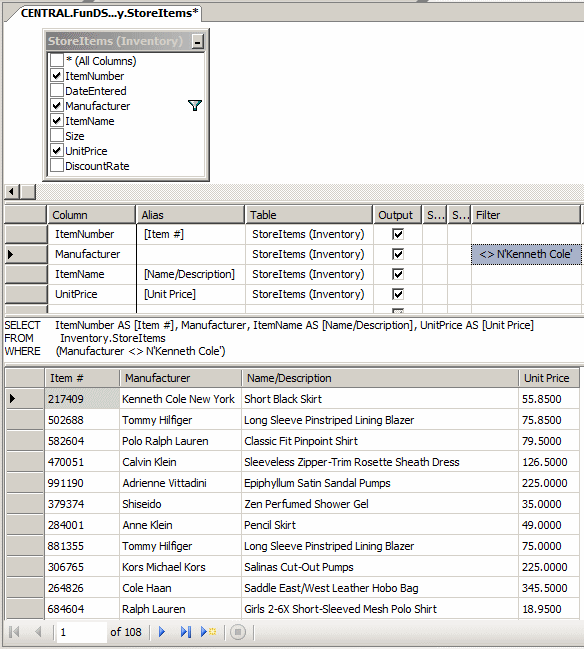The width and height of the screenshot is (584, 649).
Task: Check the All Columns checkbox
Action: pyautogui.click(x=57, y=60)
